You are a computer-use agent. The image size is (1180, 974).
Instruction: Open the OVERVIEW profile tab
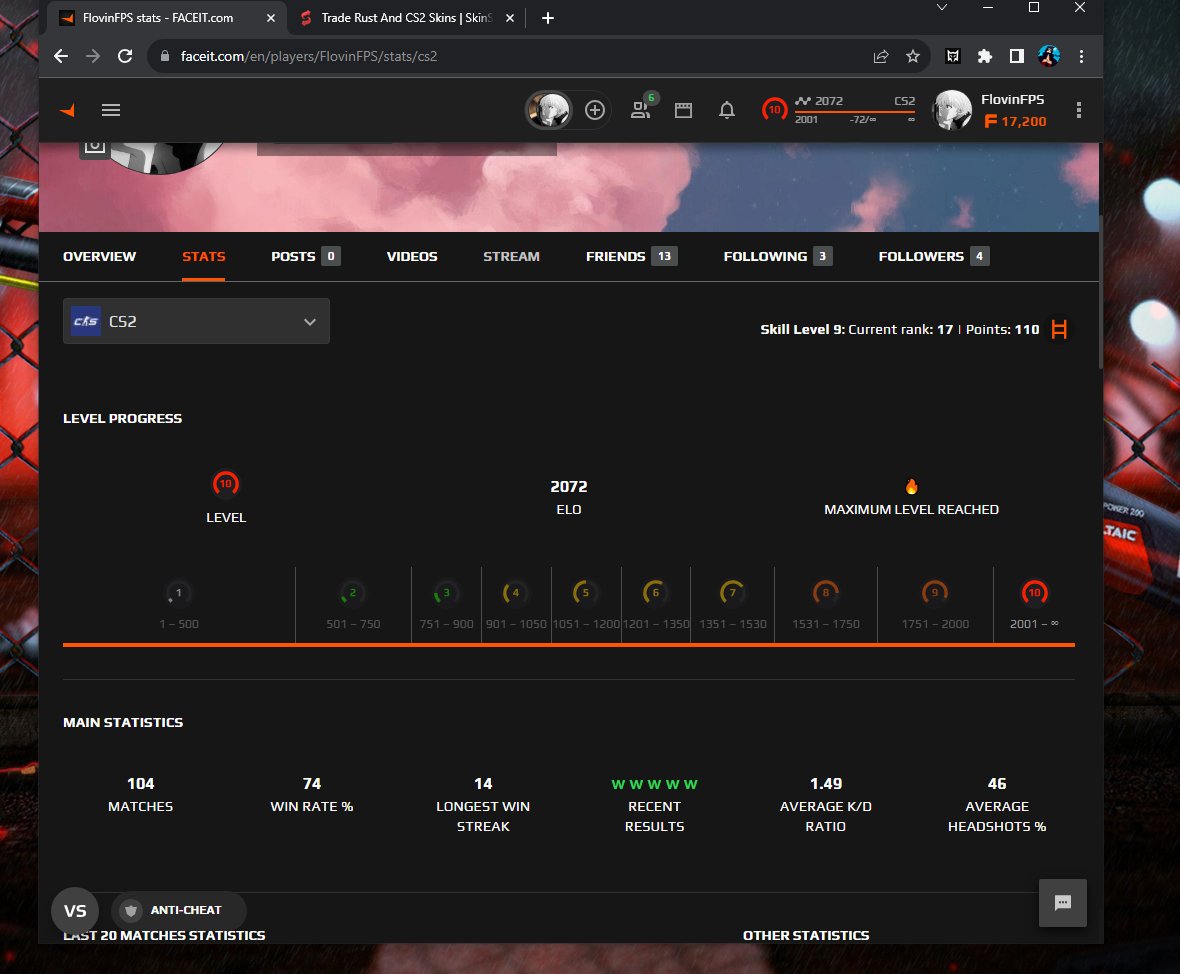99,257
